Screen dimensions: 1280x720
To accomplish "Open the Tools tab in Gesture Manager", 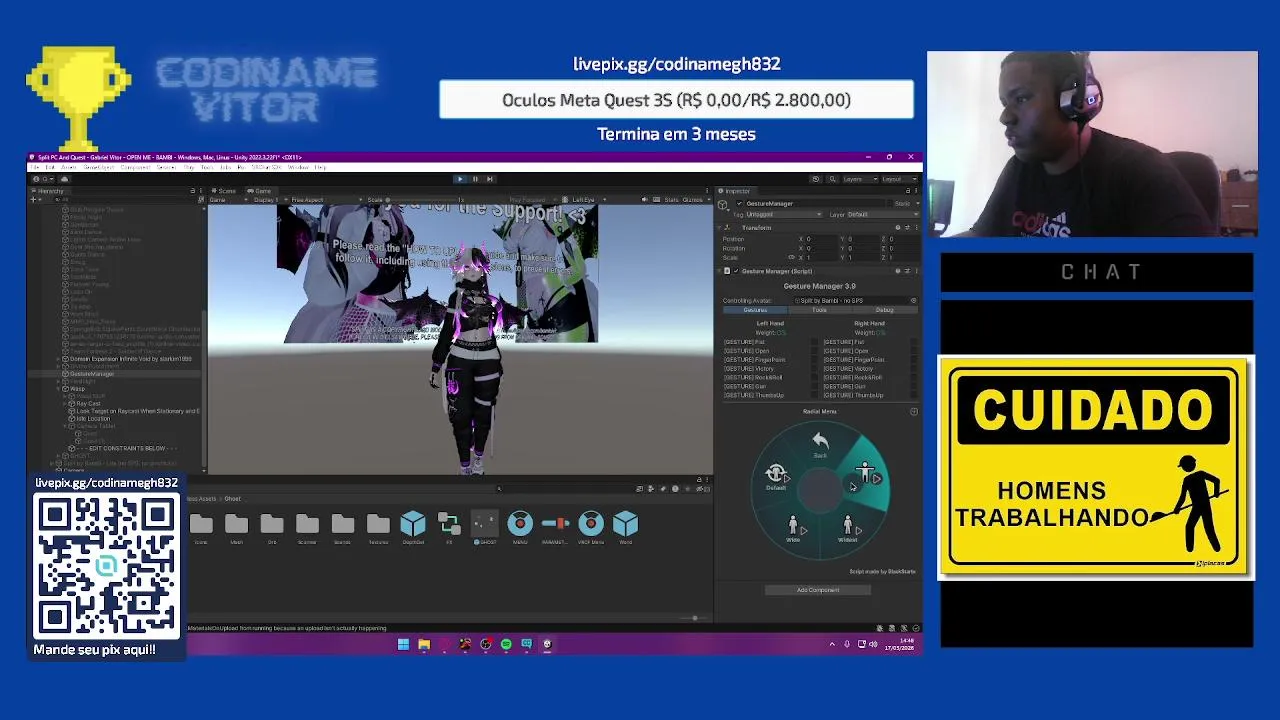I will 819,310.
